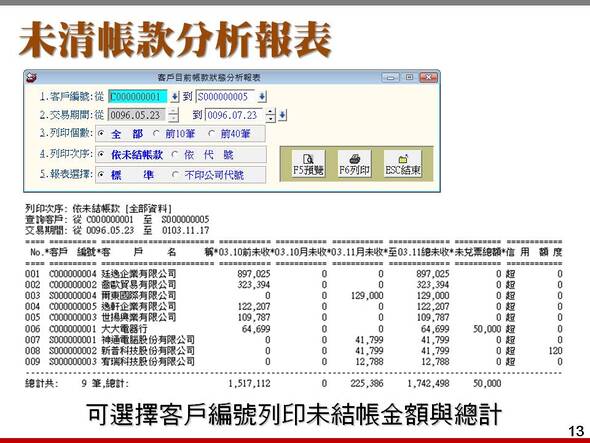Click the dialog's title bar application icon
590x443 pixels.
pos(32,78)
